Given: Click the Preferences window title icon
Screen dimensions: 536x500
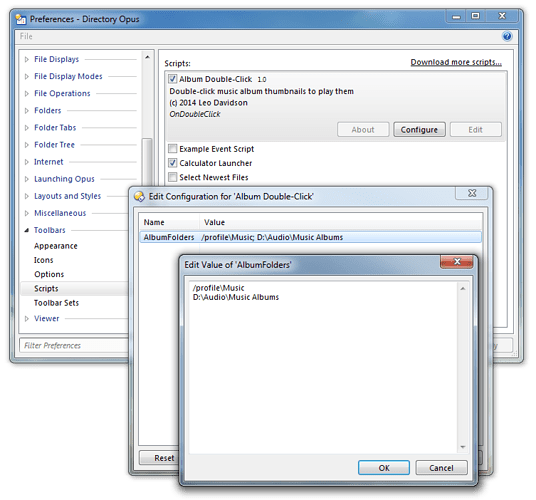Looking at the screenshot, I should [x=21, y=19].
